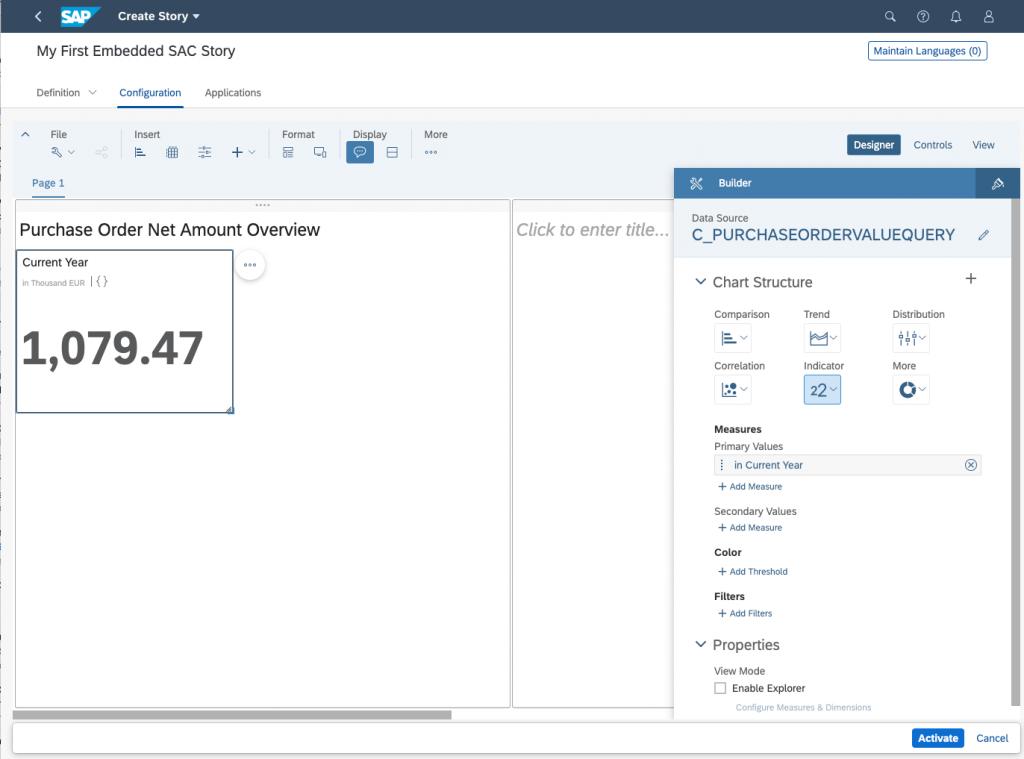Viewport: 1024px width, 759px height.
Task: Click the horizontal canvas scrollbar
Action: coord(232,715)
